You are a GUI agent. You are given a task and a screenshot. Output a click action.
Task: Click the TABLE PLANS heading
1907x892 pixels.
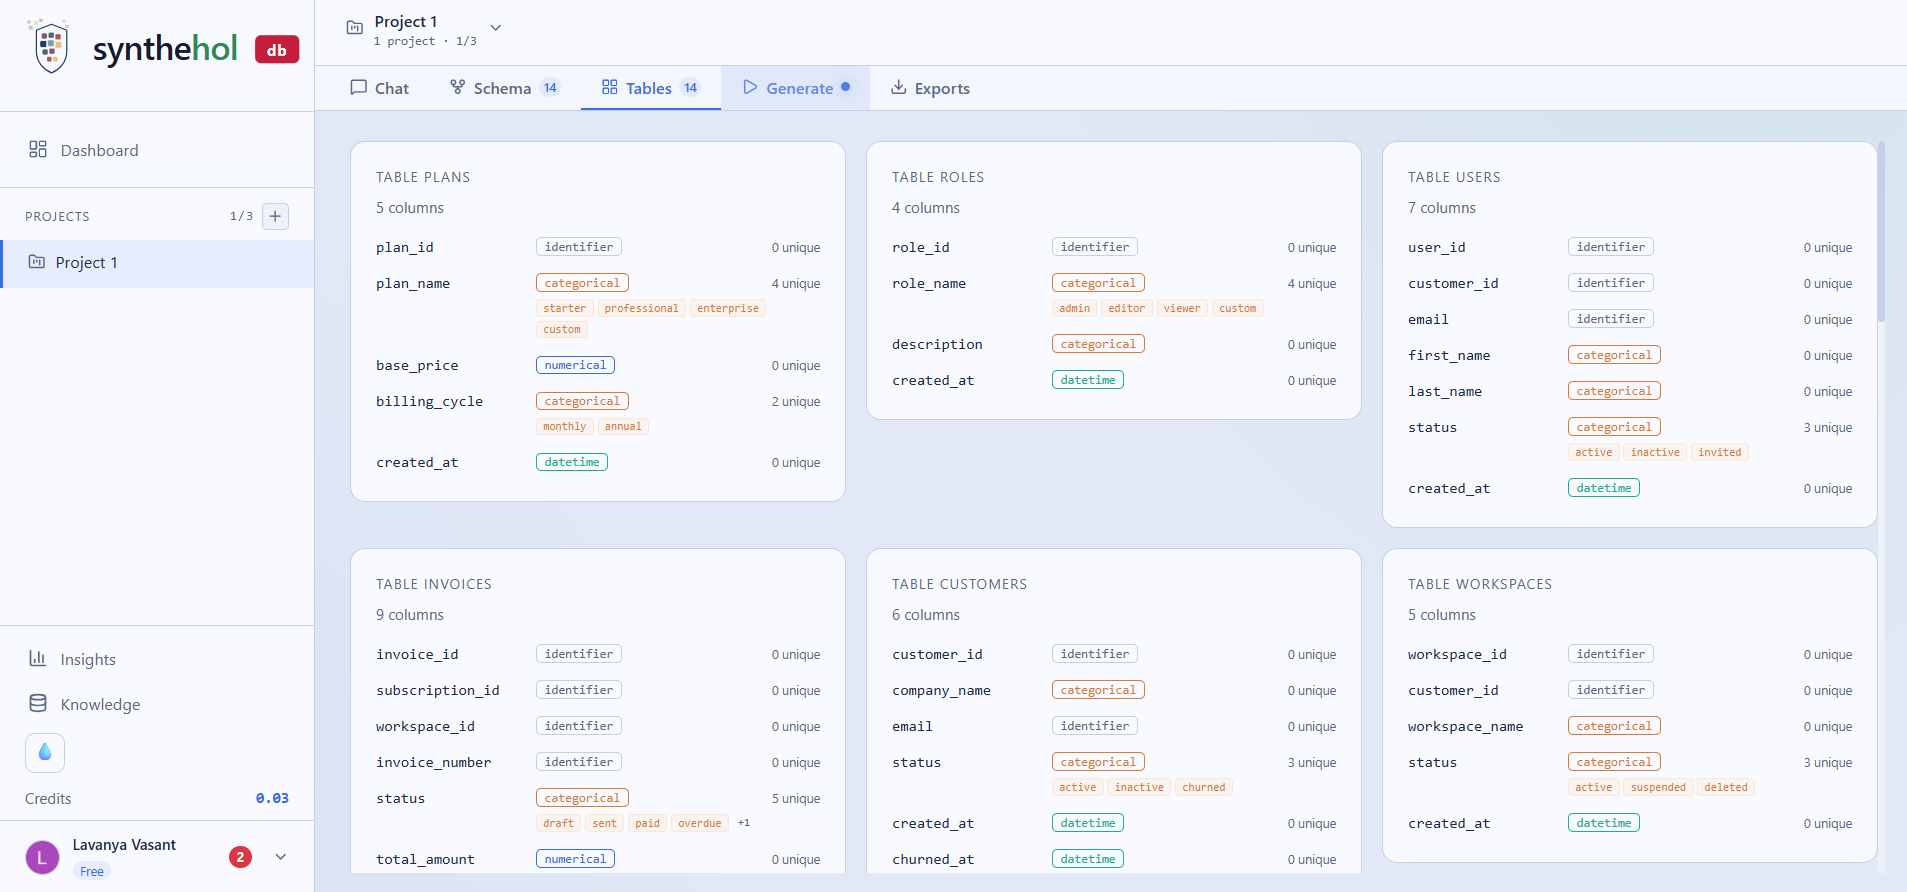click(x=423, y=177)
